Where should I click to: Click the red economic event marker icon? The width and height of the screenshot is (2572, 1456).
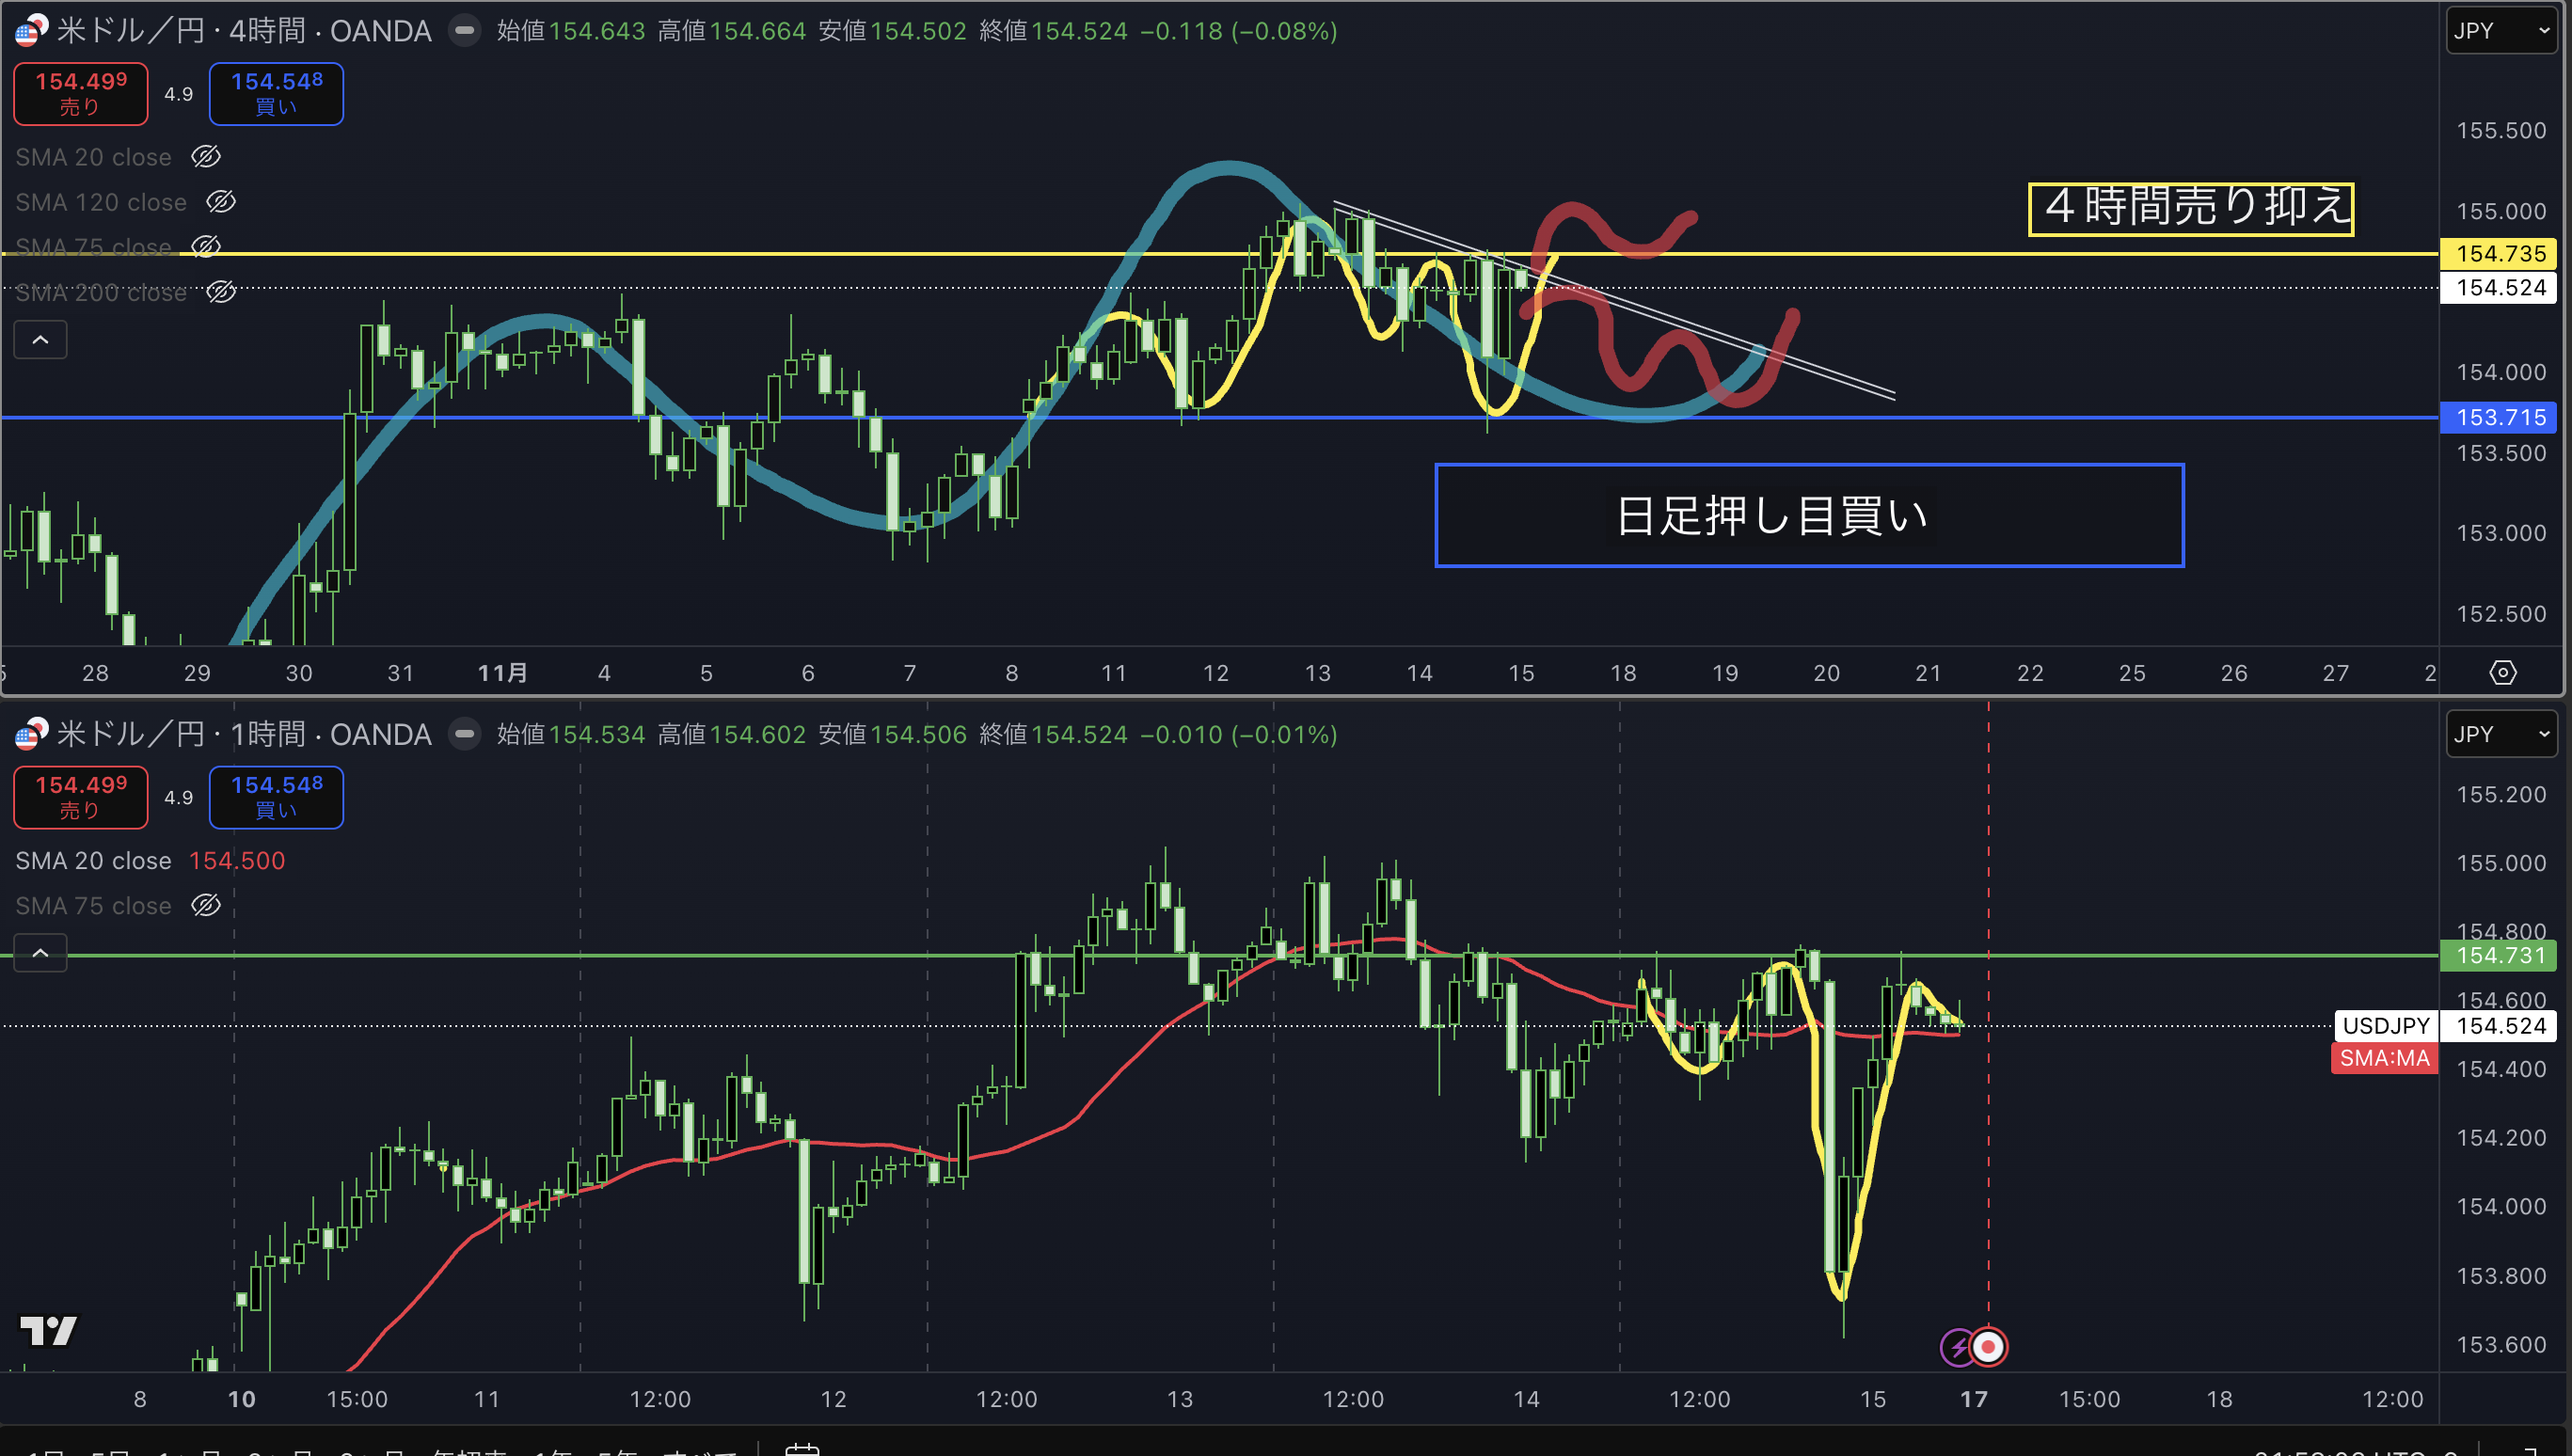point(1989,1347)
